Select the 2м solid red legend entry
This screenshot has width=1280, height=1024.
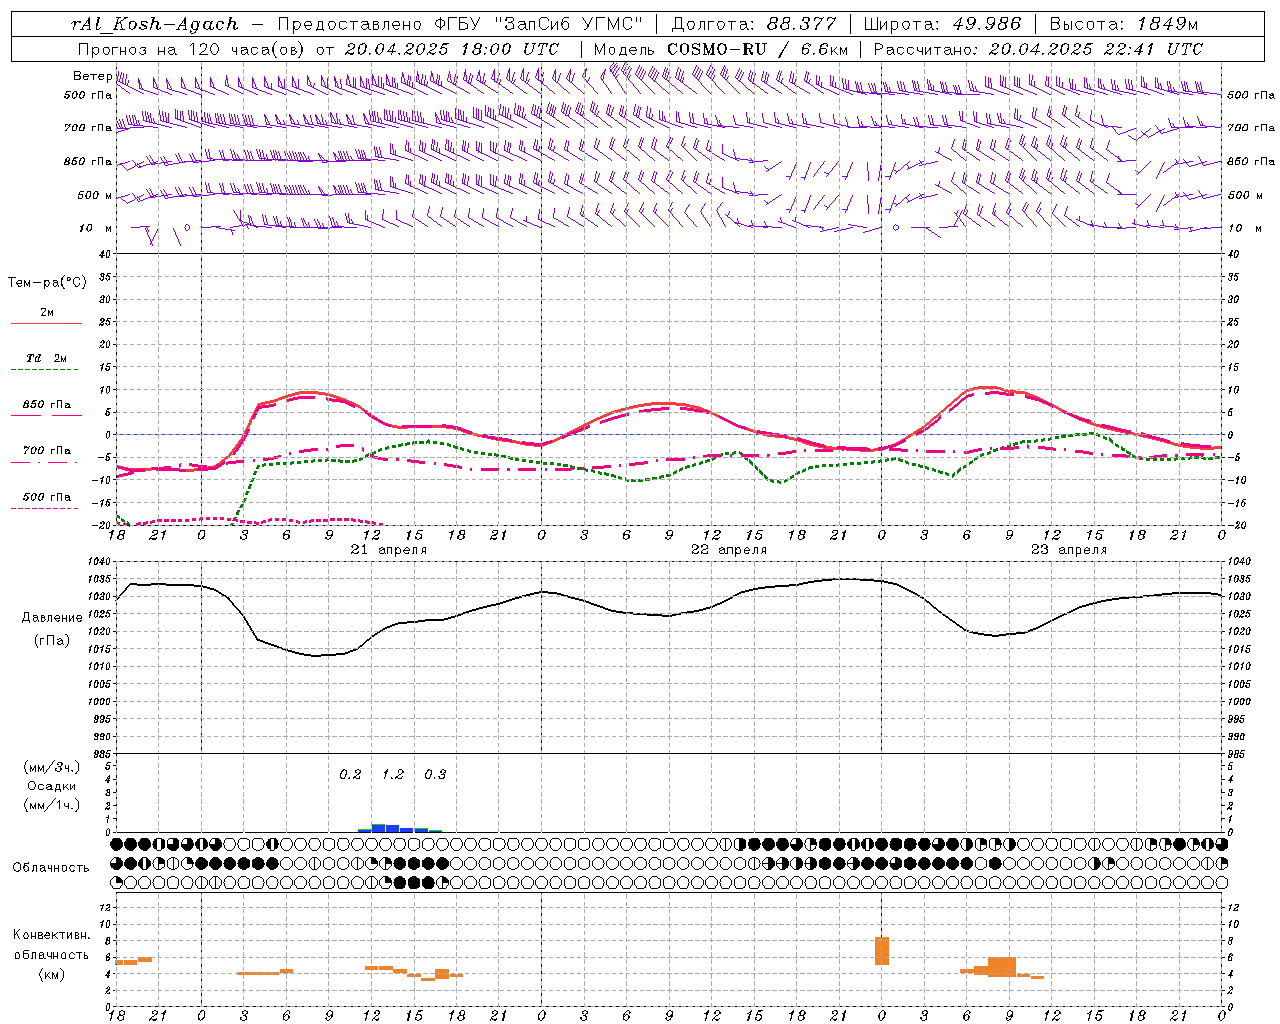tap(46, 317)
